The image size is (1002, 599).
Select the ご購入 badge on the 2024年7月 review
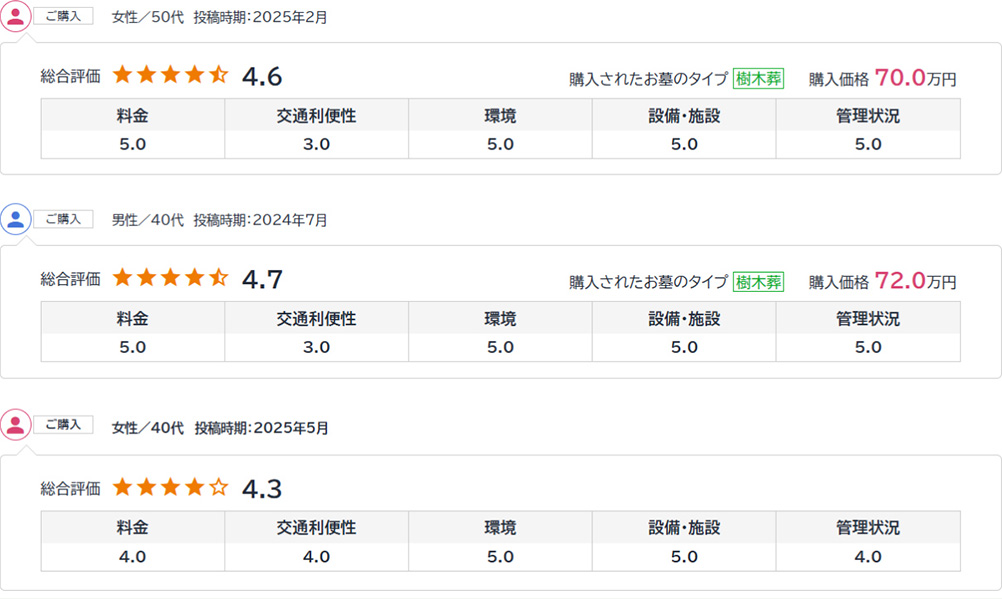(x=63, y=219)
